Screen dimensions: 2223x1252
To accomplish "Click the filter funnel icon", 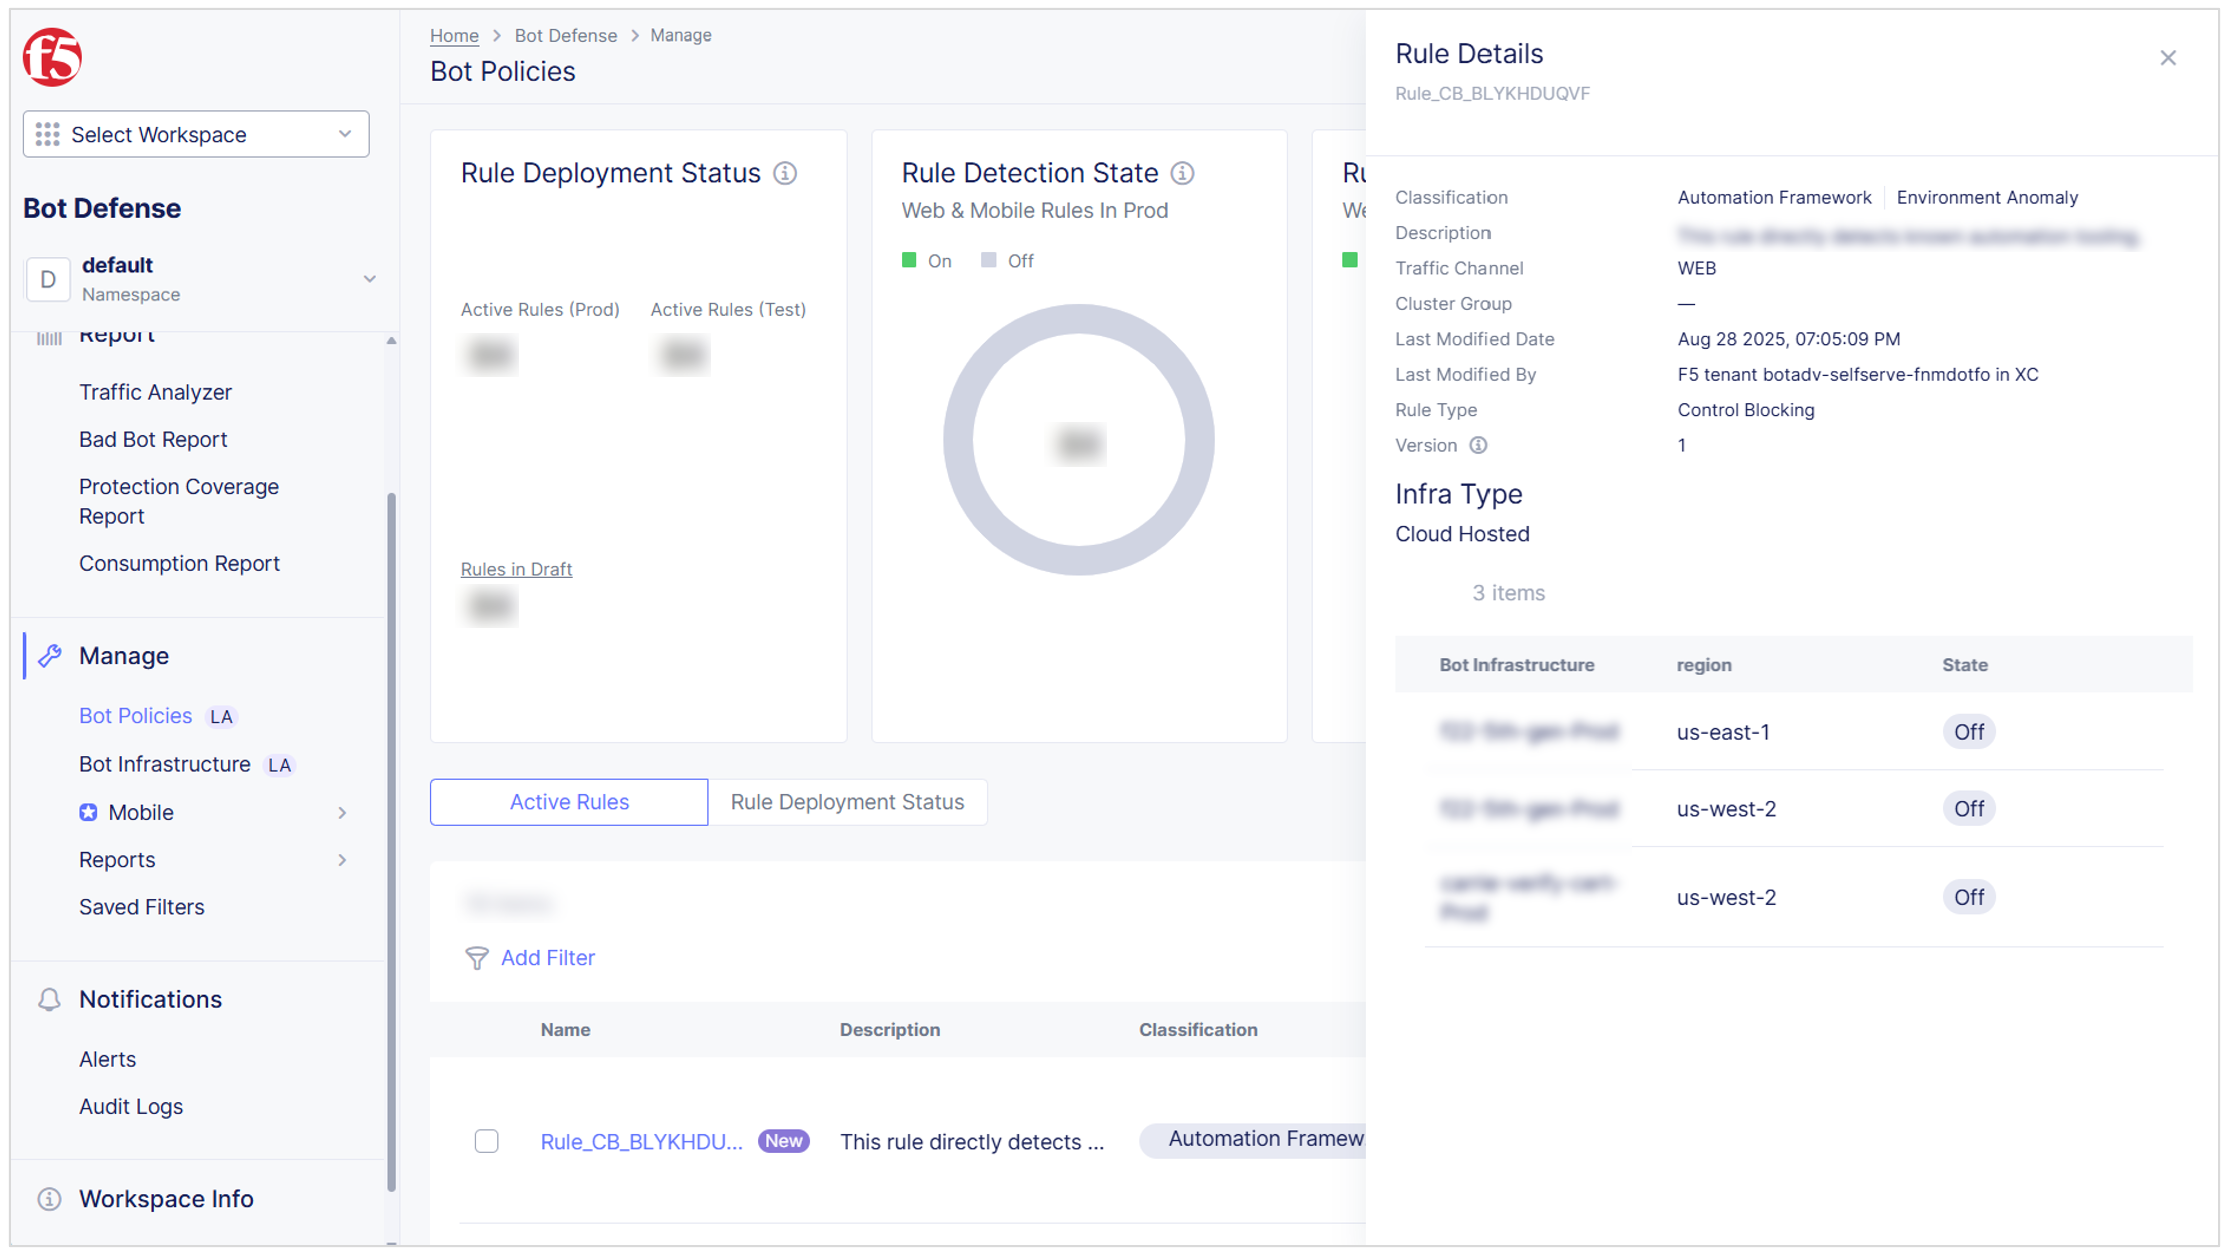I will pyautogui.click(x=477, y=958).
